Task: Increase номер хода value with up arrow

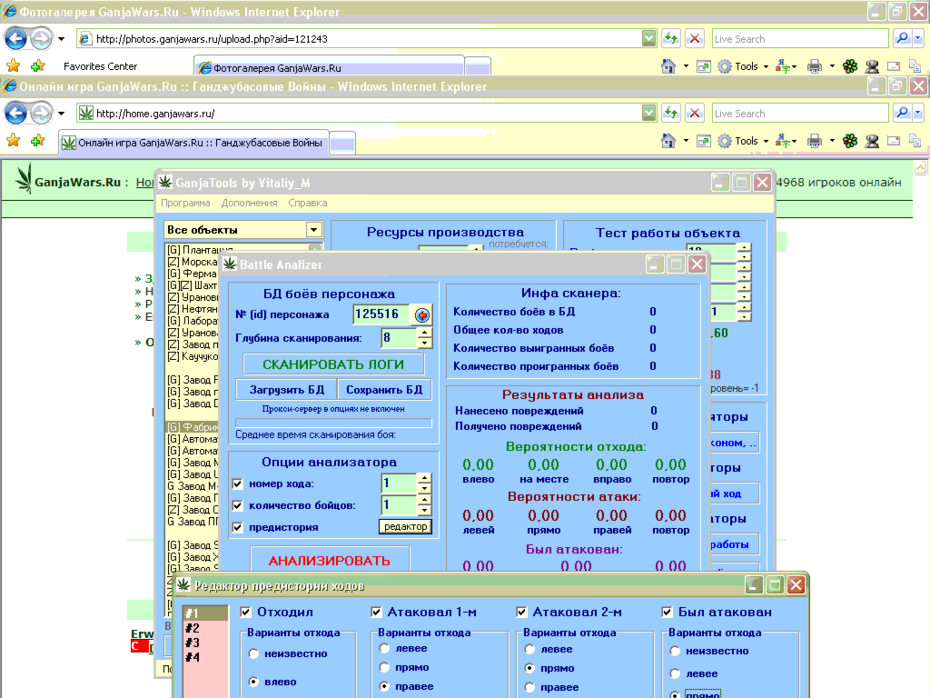Action: click(x=424, y=479)
